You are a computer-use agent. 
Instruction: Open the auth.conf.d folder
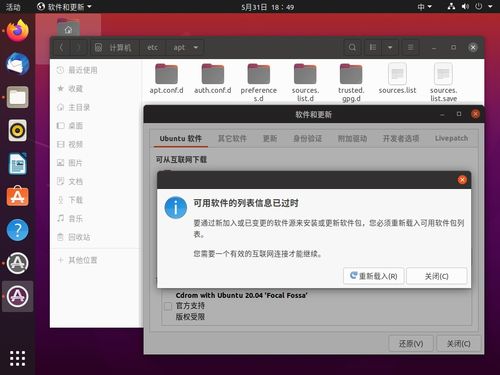pos(213,79)
